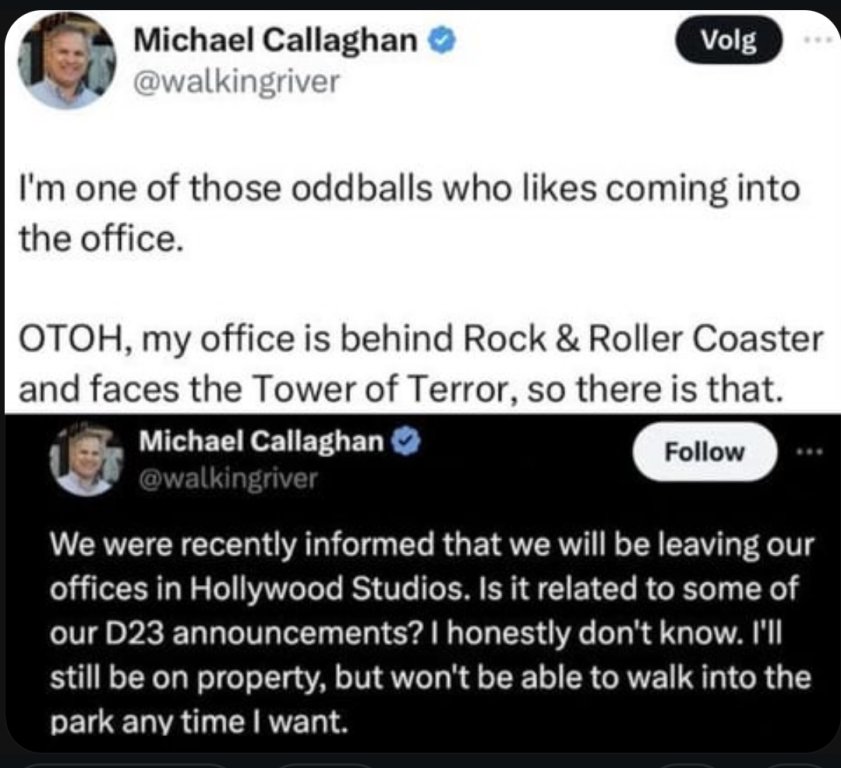Viewport: 841px width, 768px height.
Task: Open profile photo in top tweet
Action: tap(67, 61)
